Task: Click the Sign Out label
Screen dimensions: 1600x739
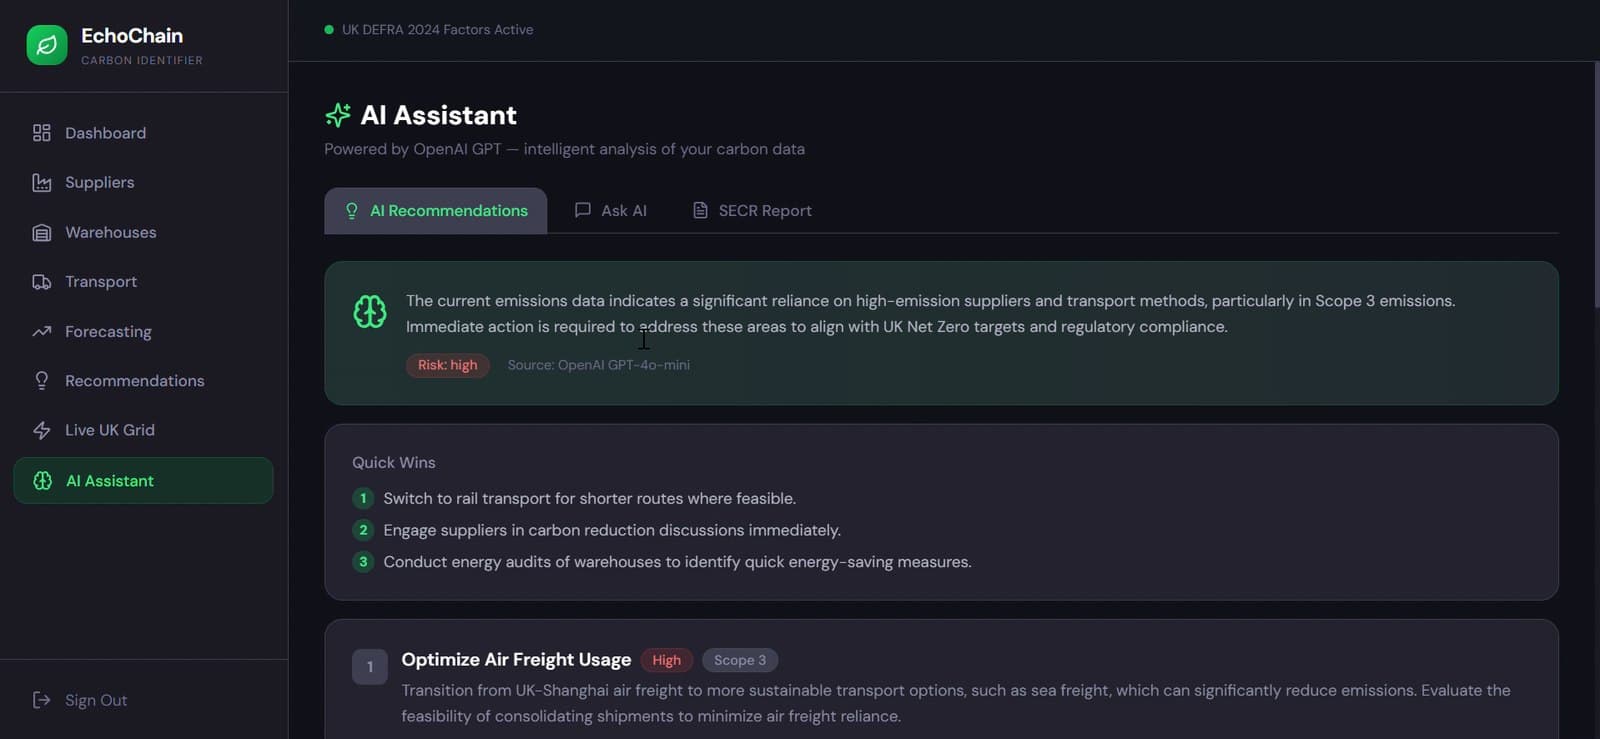Action: point(96,700)
